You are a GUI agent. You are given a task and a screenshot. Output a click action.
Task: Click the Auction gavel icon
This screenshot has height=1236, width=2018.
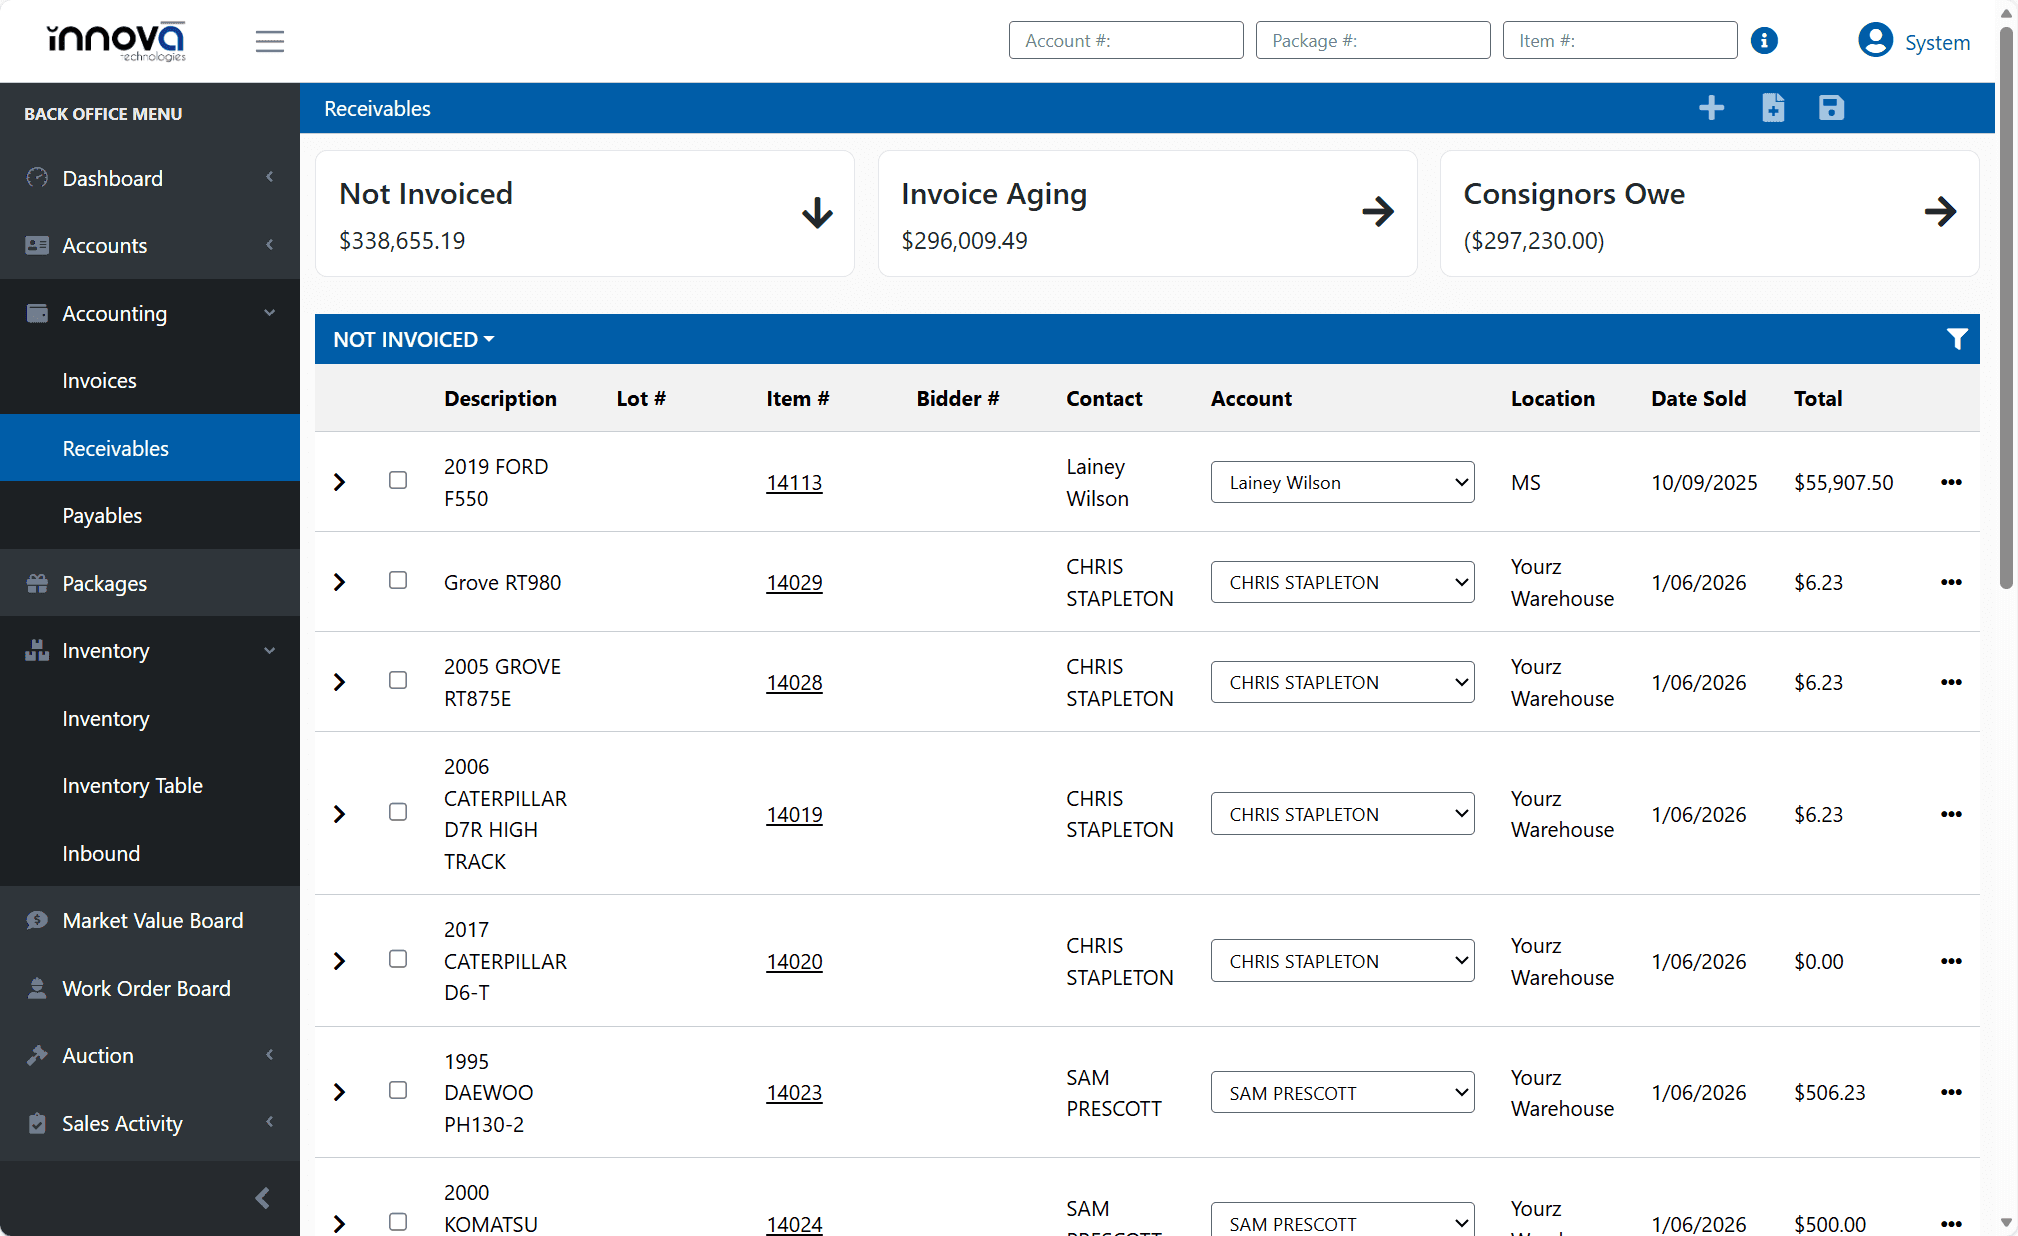tap(37, 1055)
